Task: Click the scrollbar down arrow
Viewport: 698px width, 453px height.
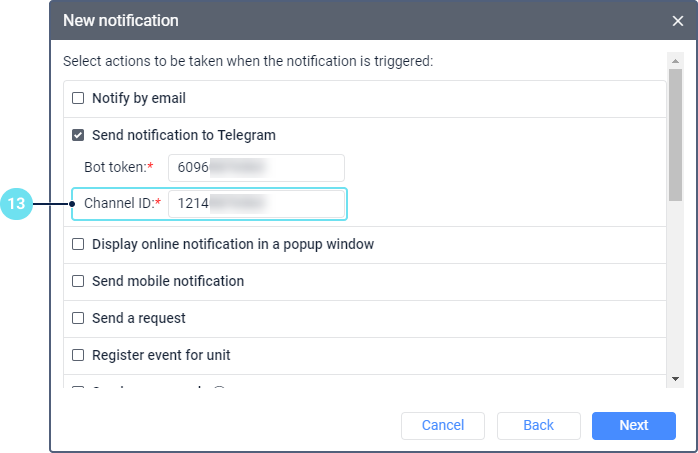Action: click(675, 379)
